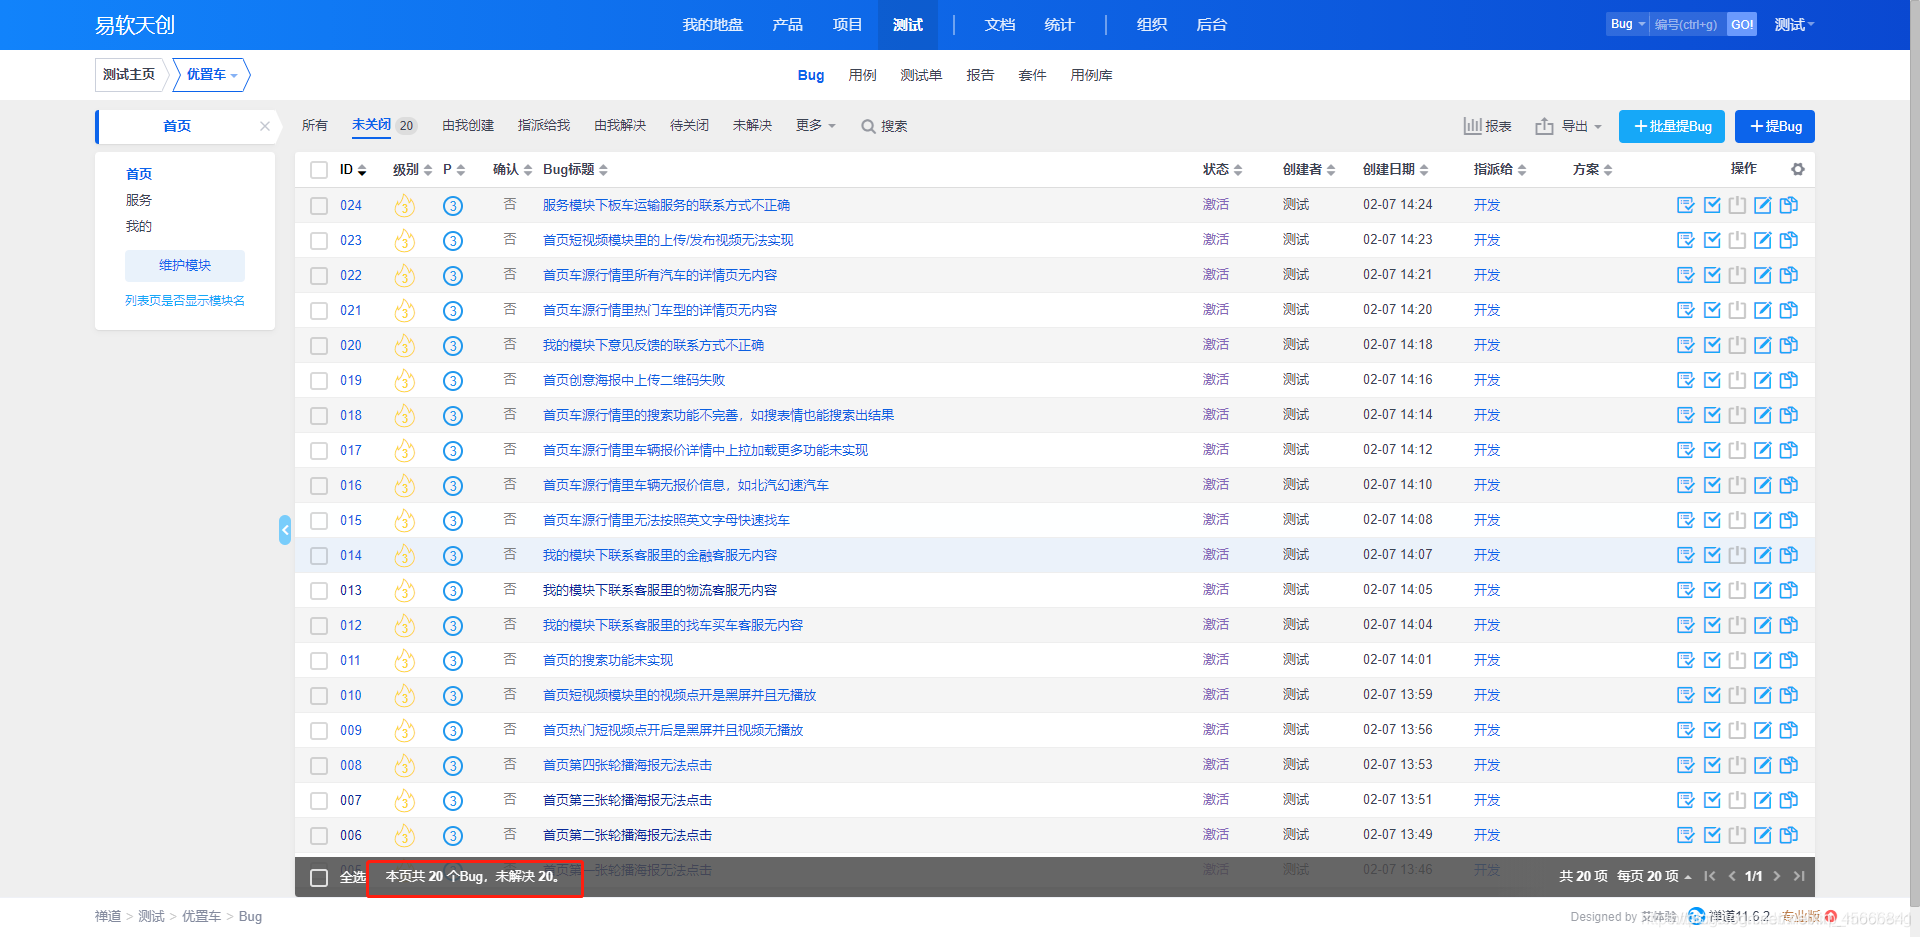The width and height of the screenshot is (1920, 937).
Task: Close the 首页 module filter tab
Action: tap(265, 126)
